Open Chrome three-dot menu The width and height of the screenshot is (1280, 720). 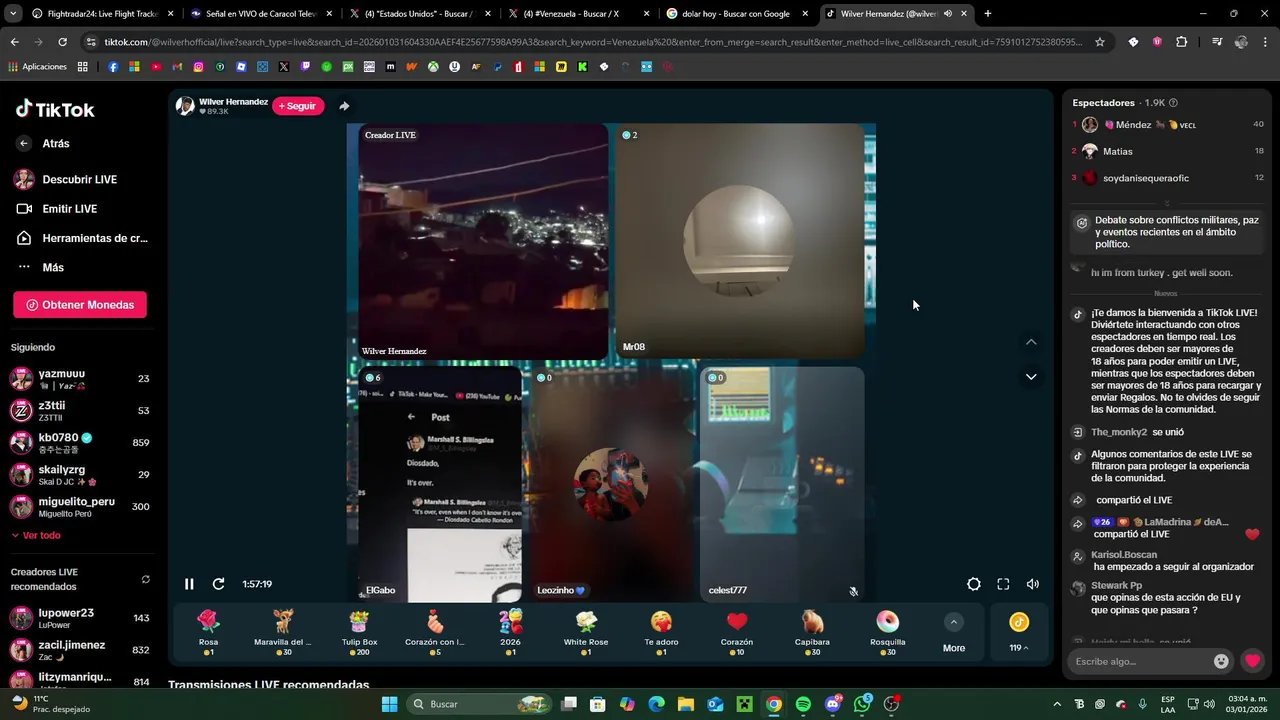(x=1265, y=42)
